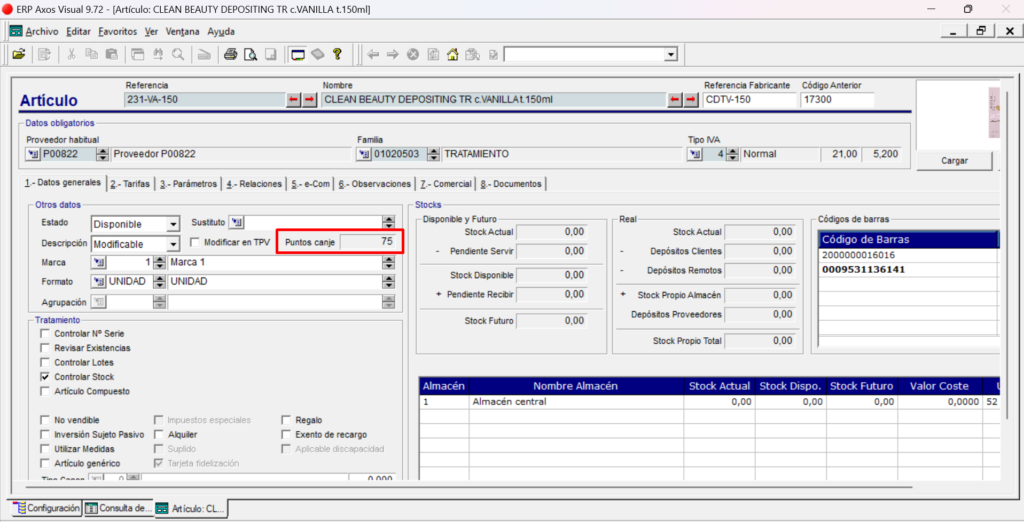Switch to the 2.- Tarifas tab

click(x=130, y=184)
